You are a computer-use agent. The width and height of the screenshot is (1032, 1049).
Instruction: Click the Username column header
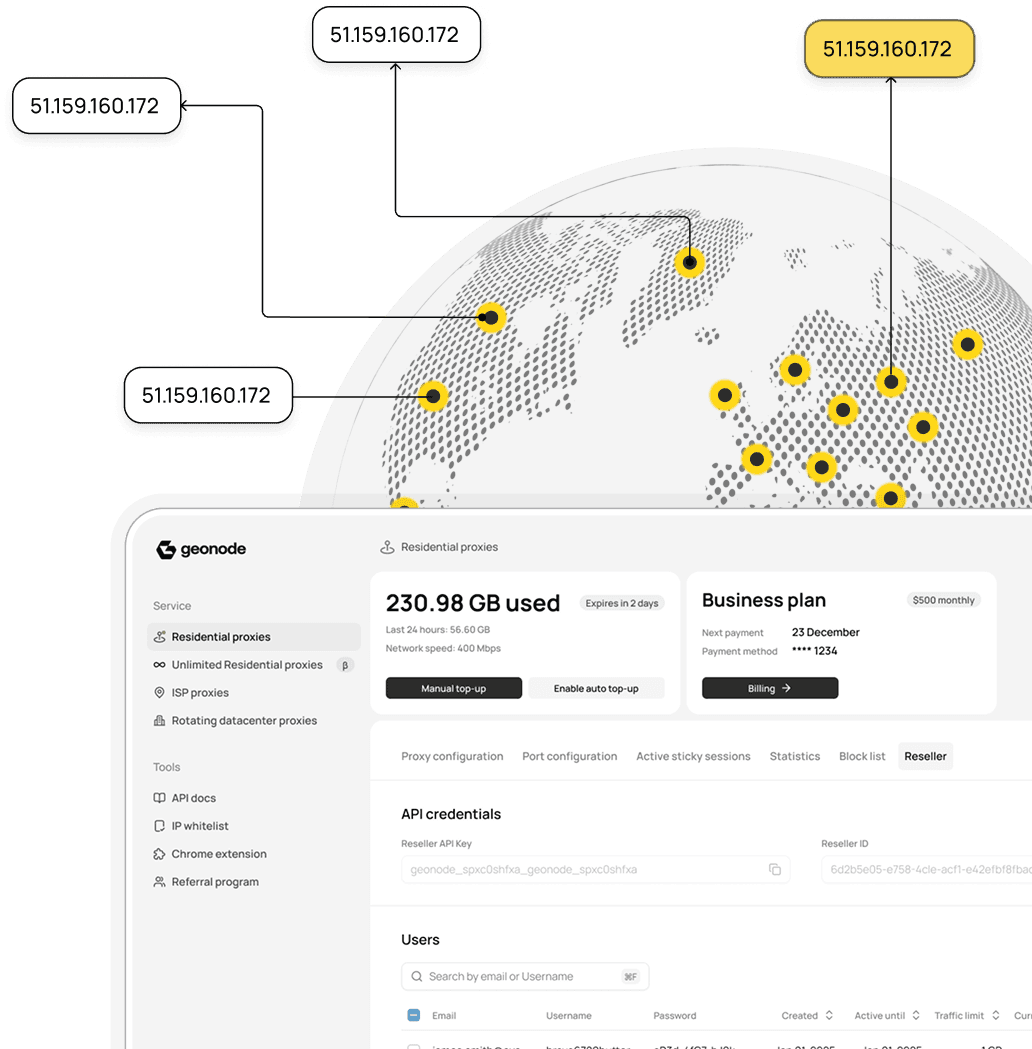pos(569,1016)
